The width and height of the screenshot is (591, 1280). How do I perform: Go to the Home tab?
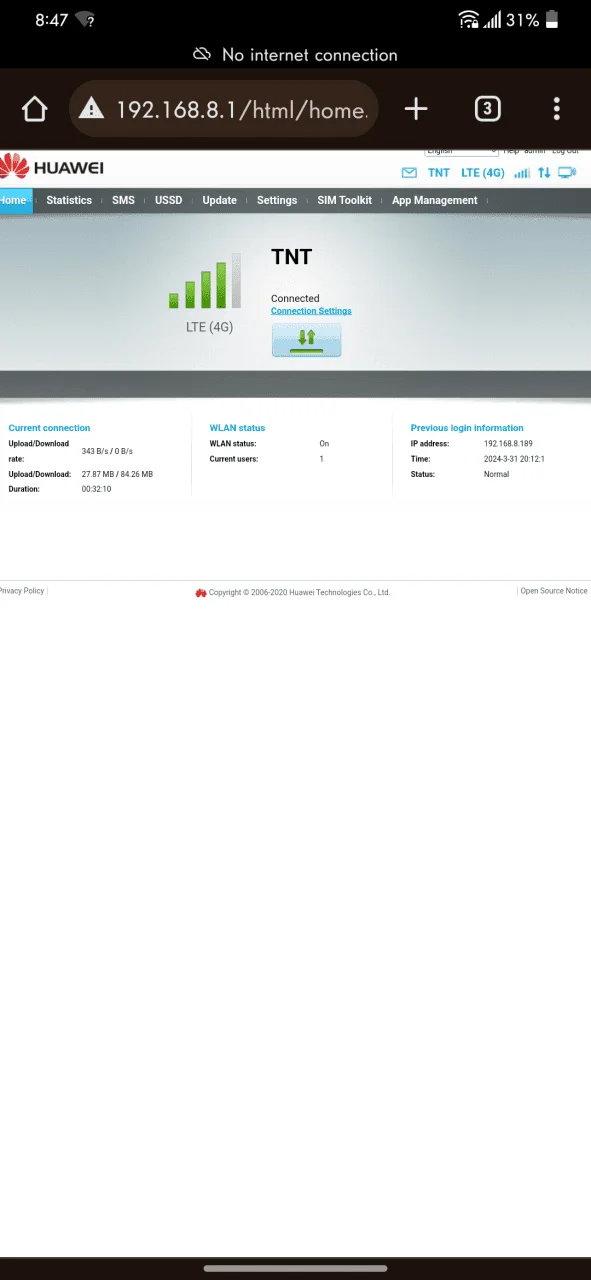coord(14,200)
